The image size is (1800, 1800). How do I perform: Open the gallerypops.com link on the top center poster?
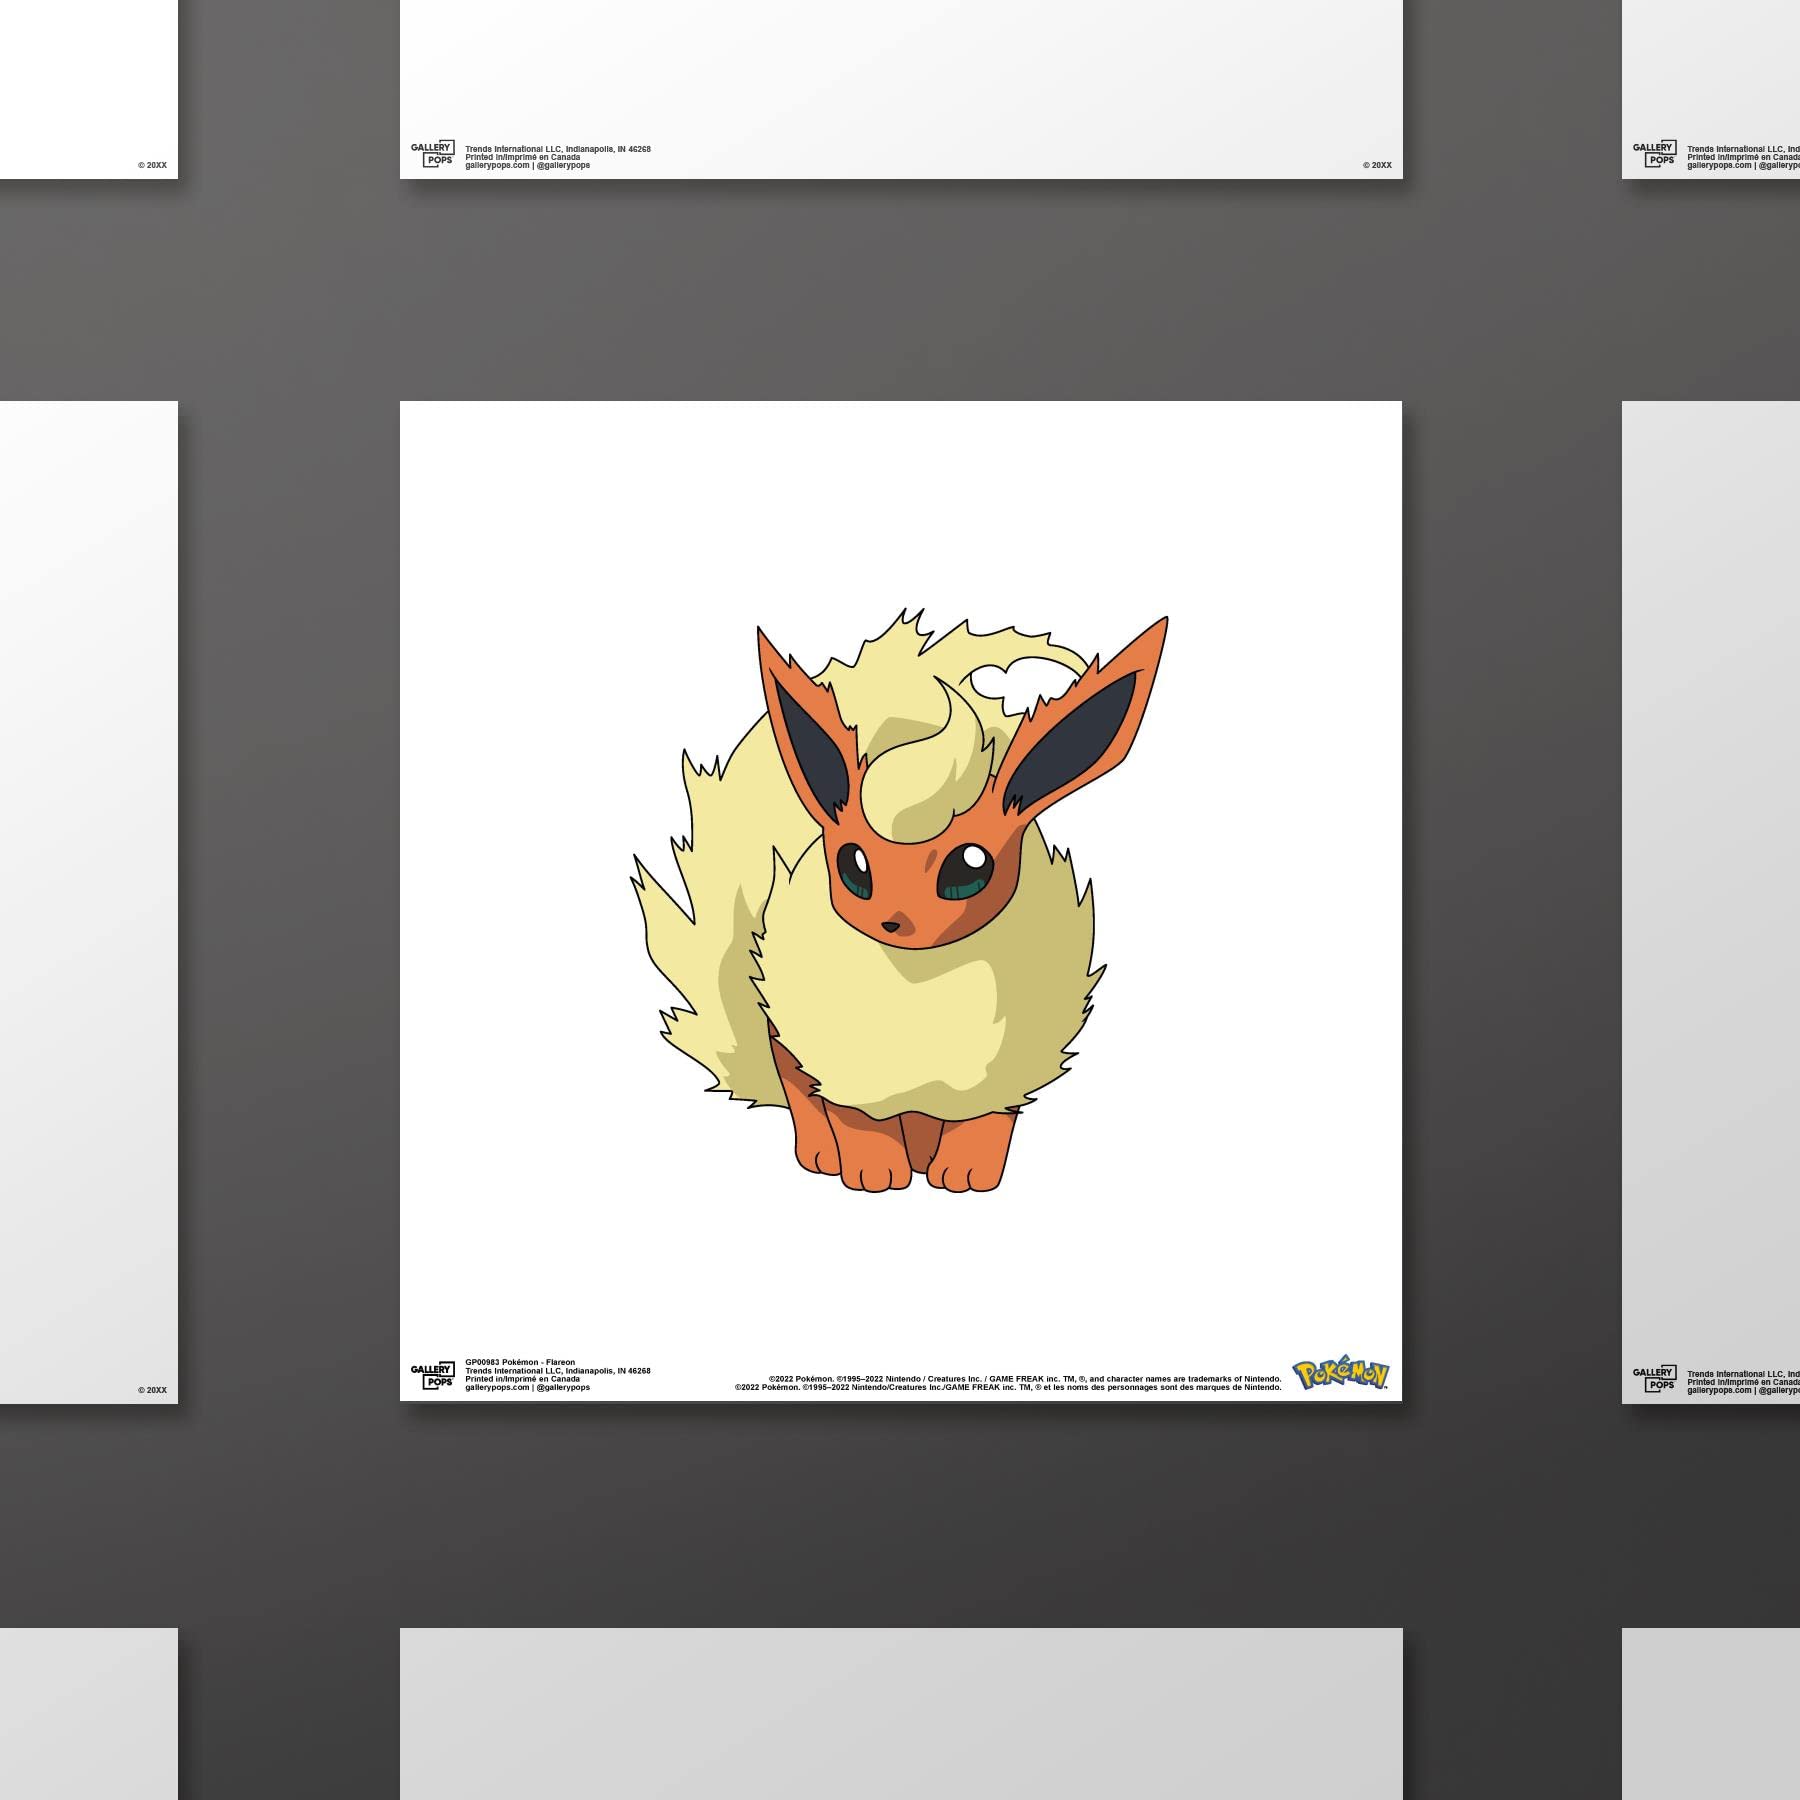coord(497,165)
